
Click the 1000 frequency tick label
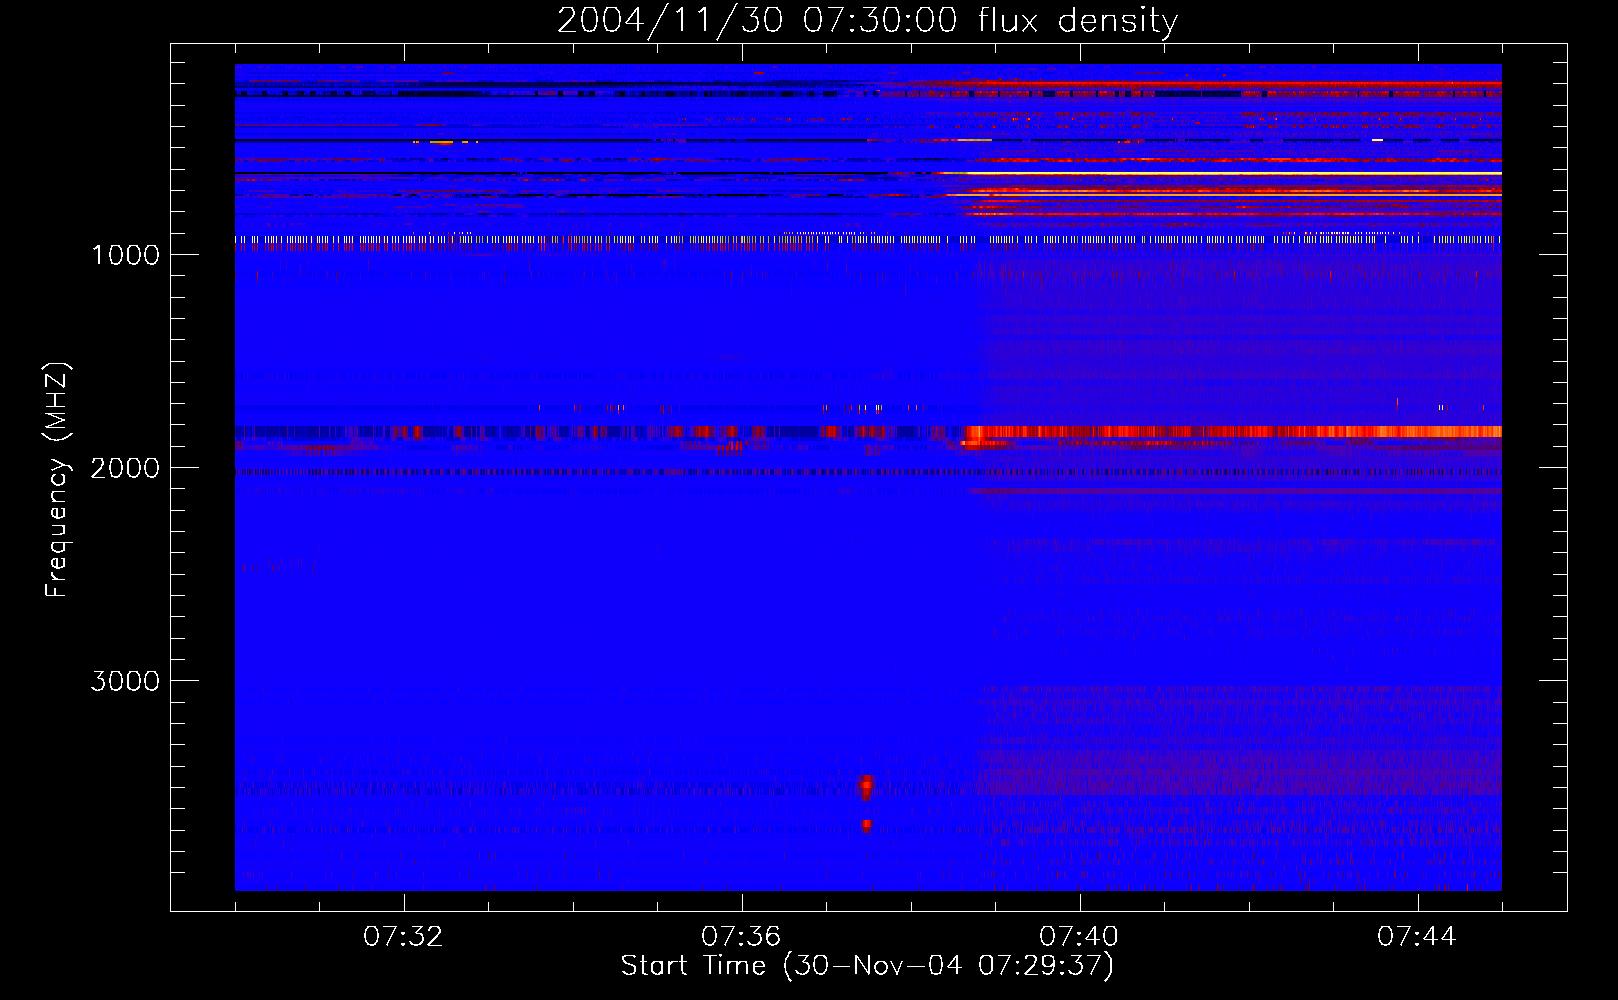tap(125, 255)
